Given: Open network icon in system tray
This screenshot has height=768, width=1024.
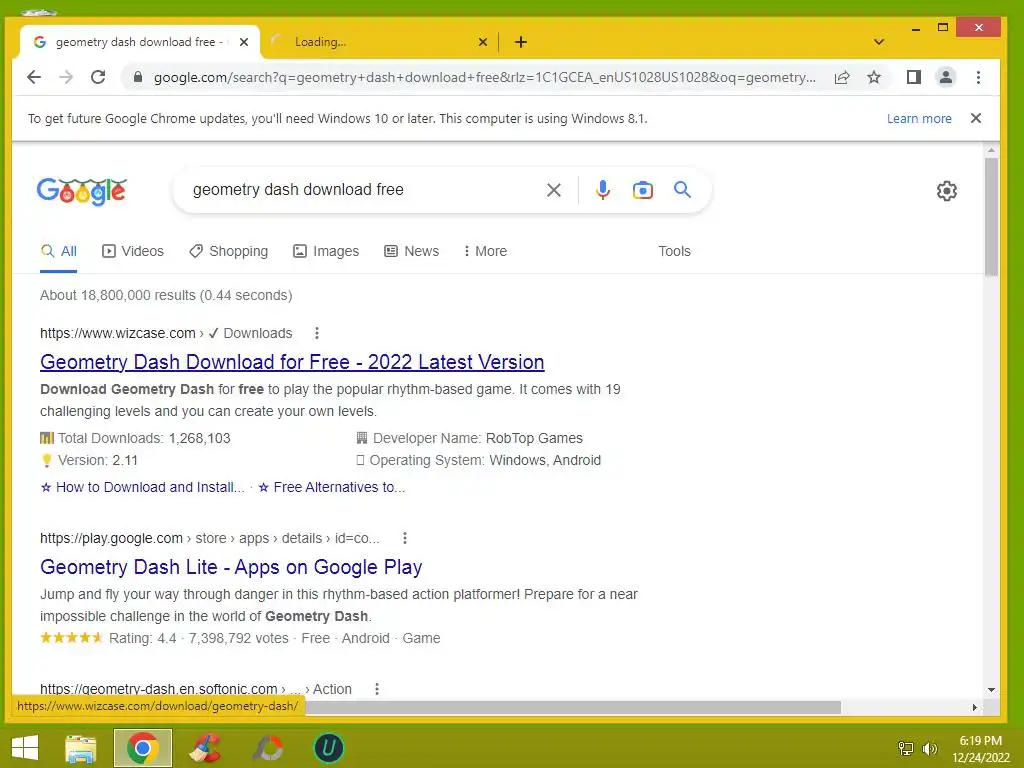Looking at the screenshot, I should click(906, 749).
